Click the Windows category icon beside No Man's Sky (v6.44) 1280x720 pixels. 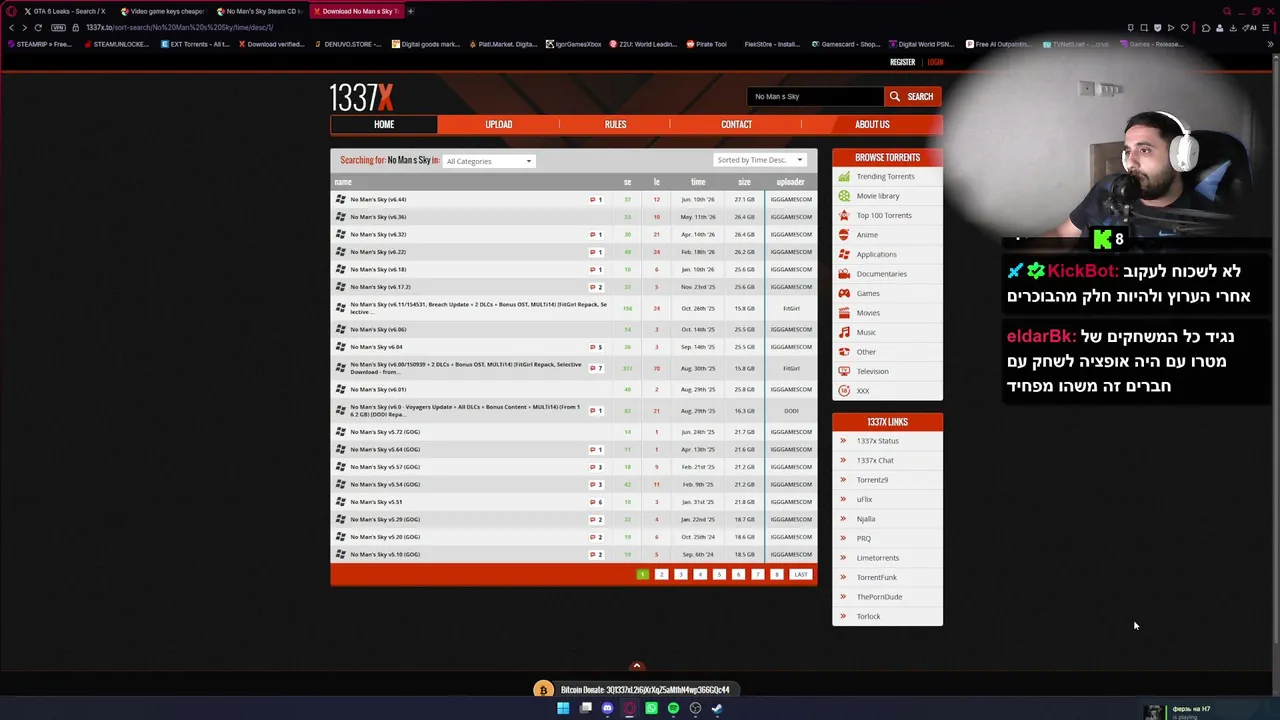[x=341, y=199]
